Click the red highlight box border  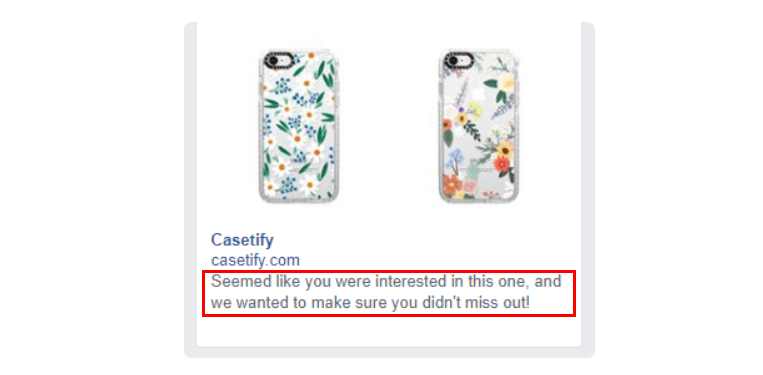[x=388, y=271]
